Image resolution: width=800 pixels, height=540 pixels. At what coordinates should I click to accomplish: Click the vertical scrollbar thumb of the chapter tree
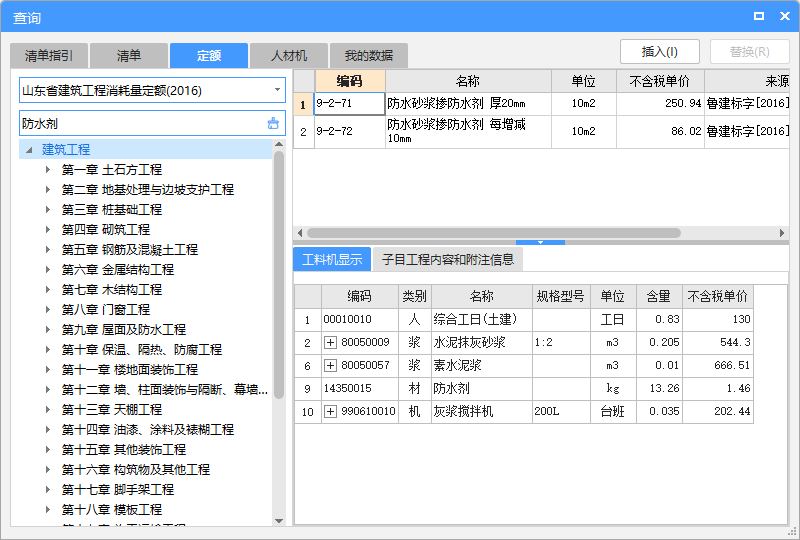click(279, 275)
